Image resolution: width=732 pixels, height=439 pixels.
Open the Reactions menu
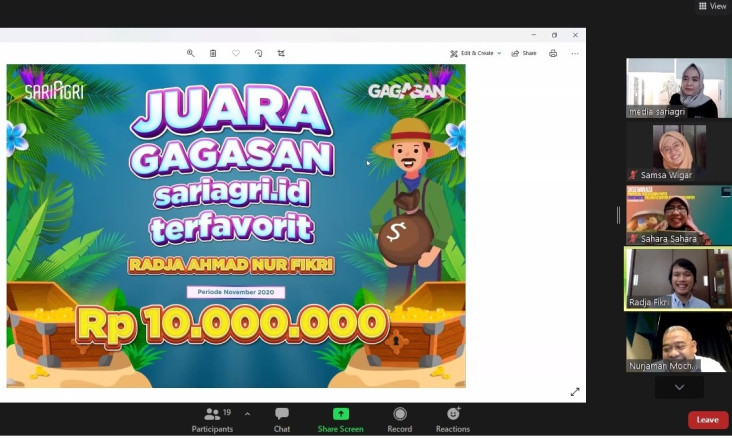point(453,420)
